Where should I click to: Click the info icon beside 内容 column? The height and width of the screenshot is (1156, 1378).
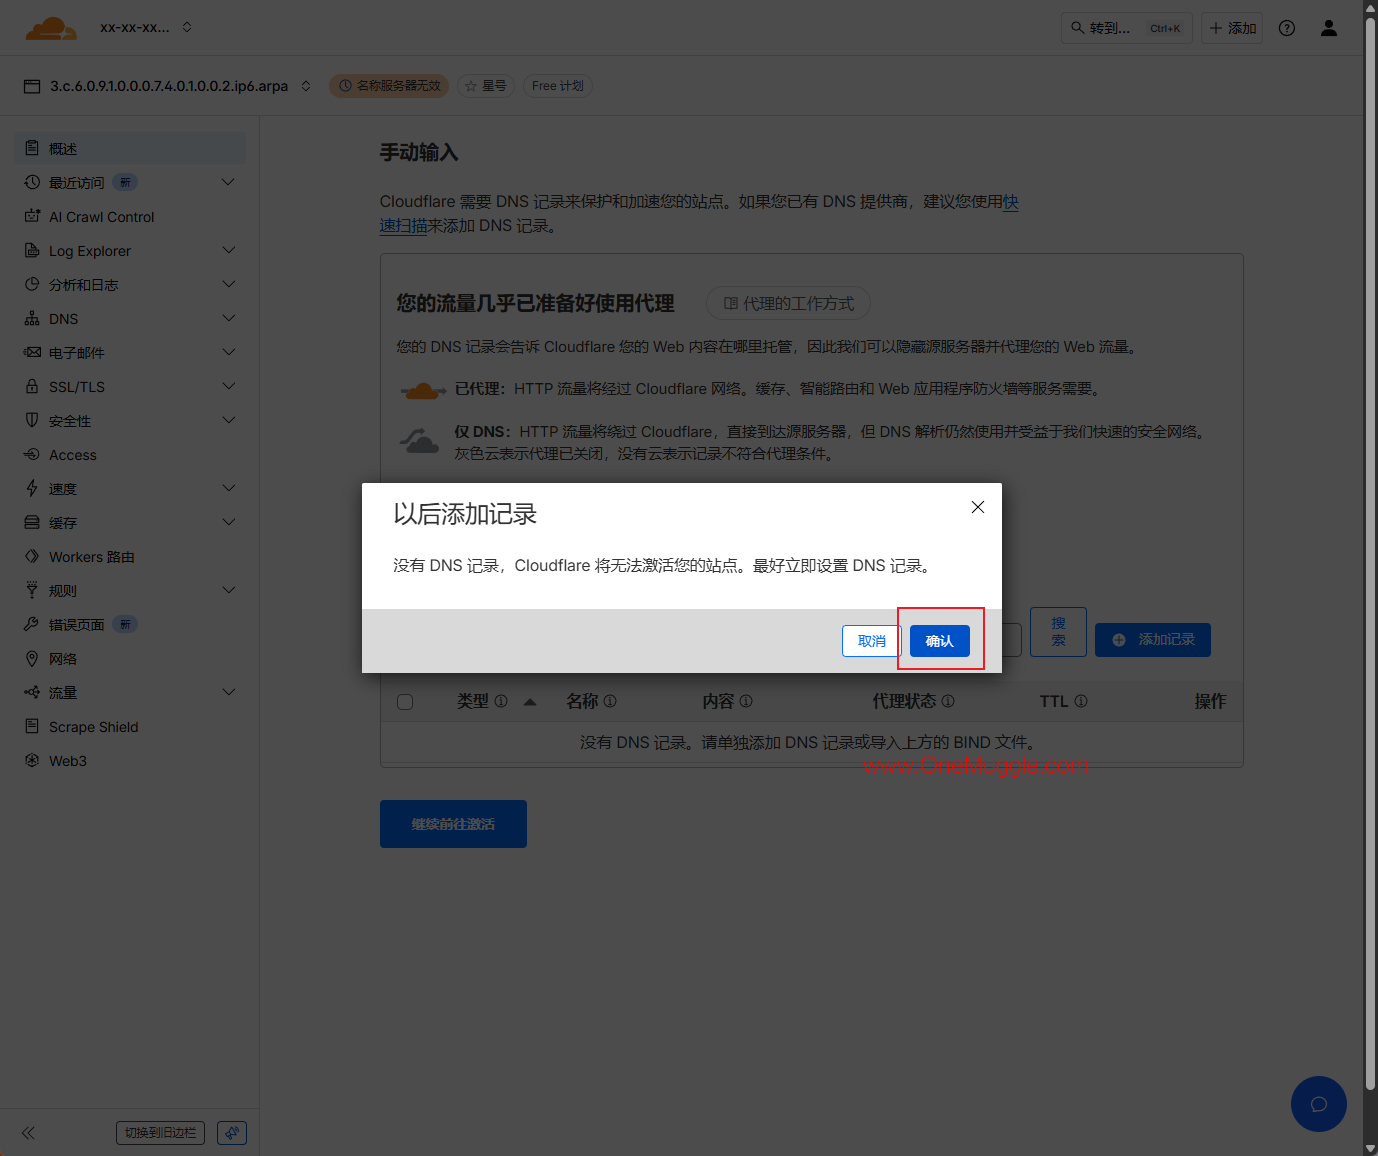[x=746, y=701]
